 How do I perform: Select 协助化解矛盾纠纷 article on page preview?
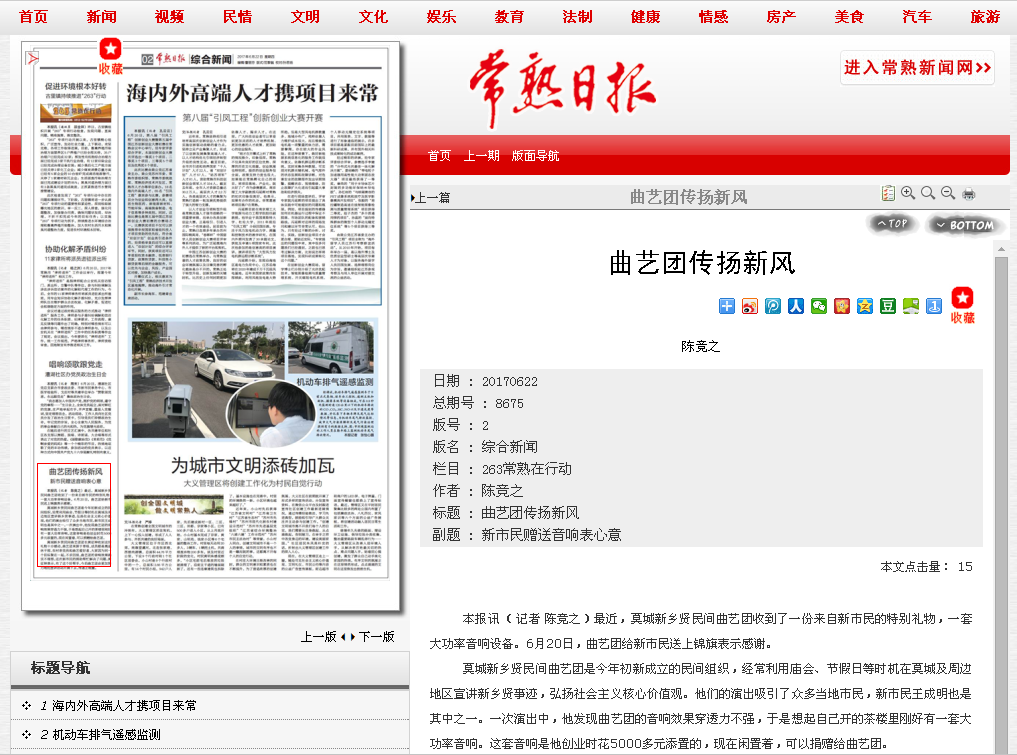[x=76, y=249]
